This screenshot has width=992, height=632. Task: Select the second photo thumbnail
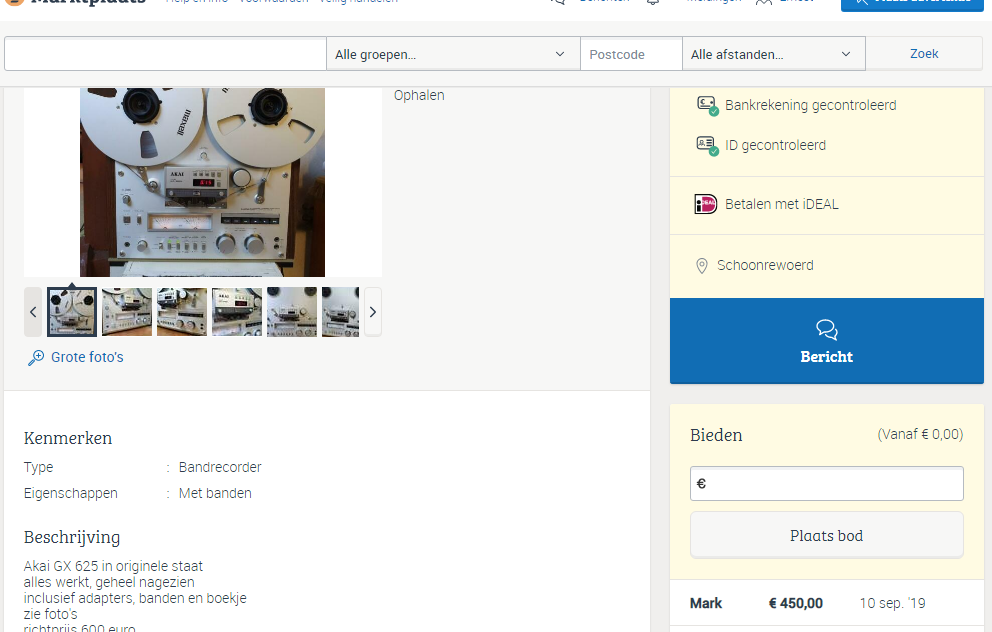click(x=127, y=312)
